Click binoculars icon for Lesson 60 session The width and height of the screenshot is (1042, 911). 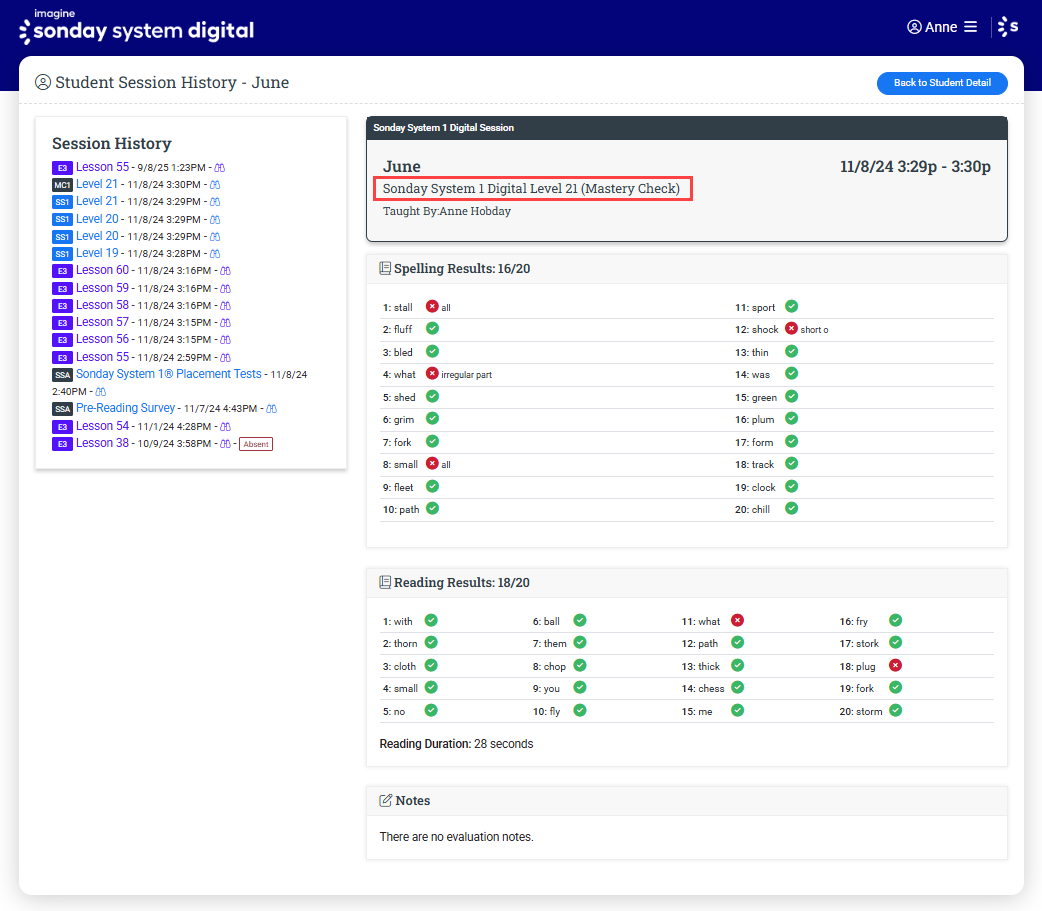point(225,271)
